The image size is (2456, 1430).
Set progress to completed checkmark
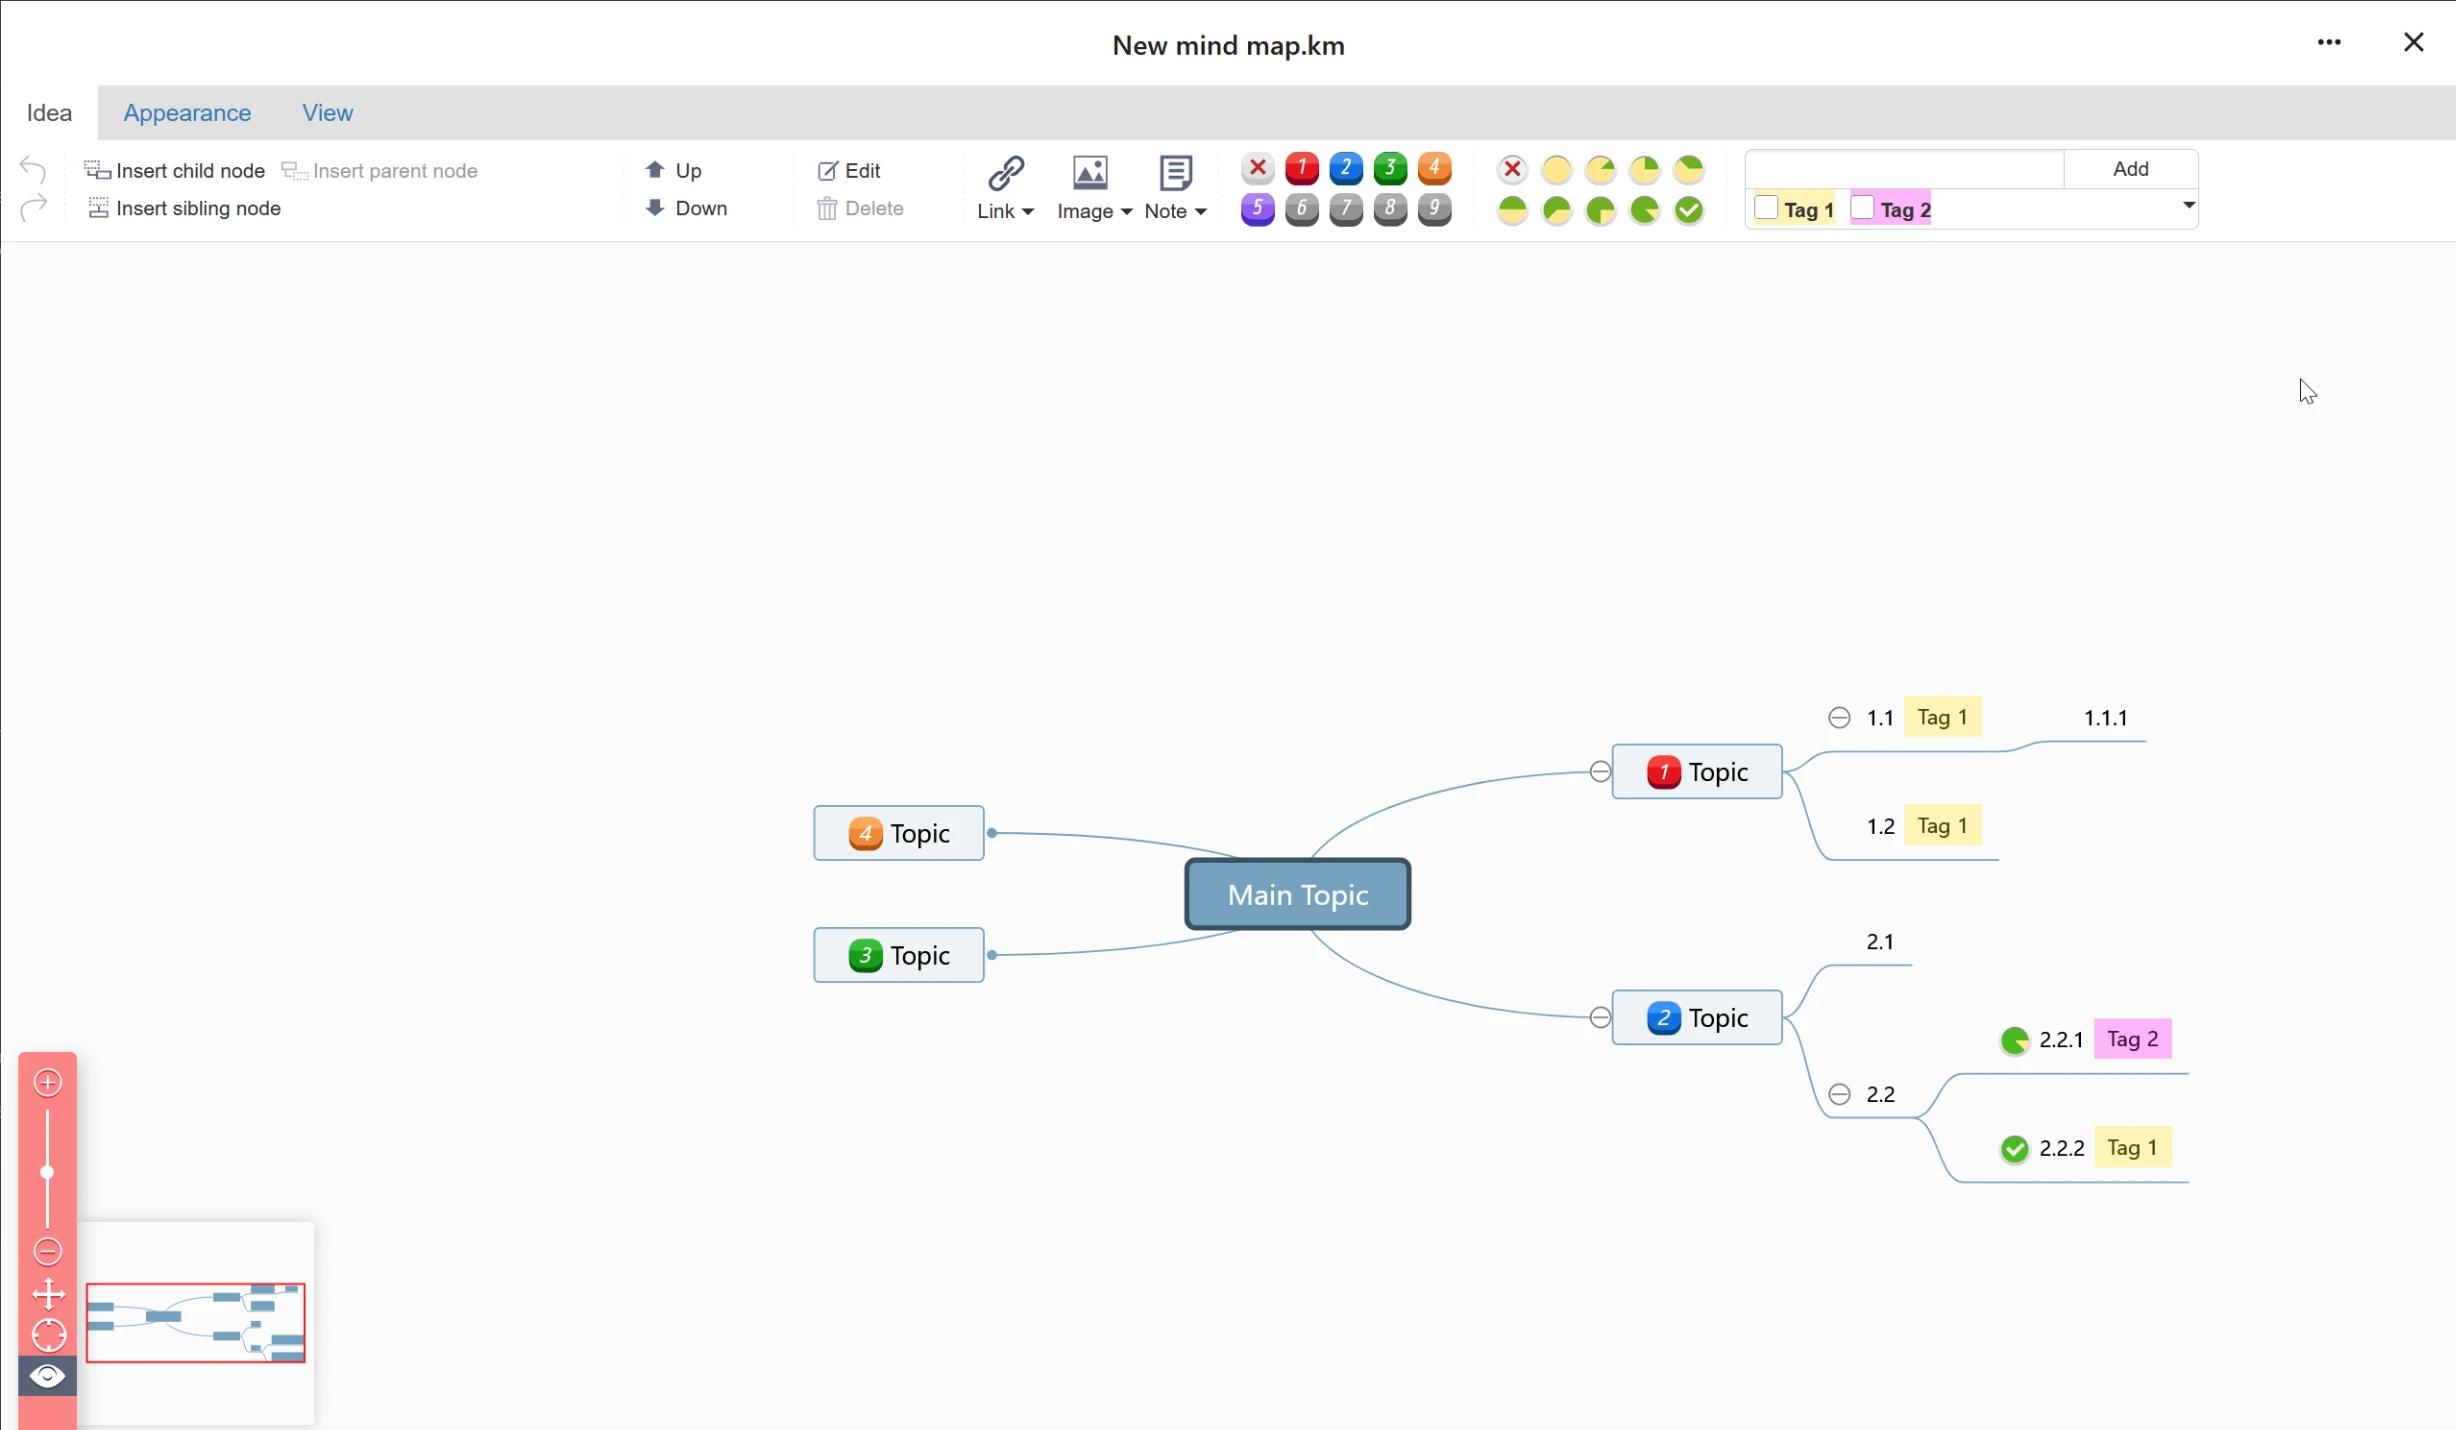pyautogui.click(x=1689, y=210)
